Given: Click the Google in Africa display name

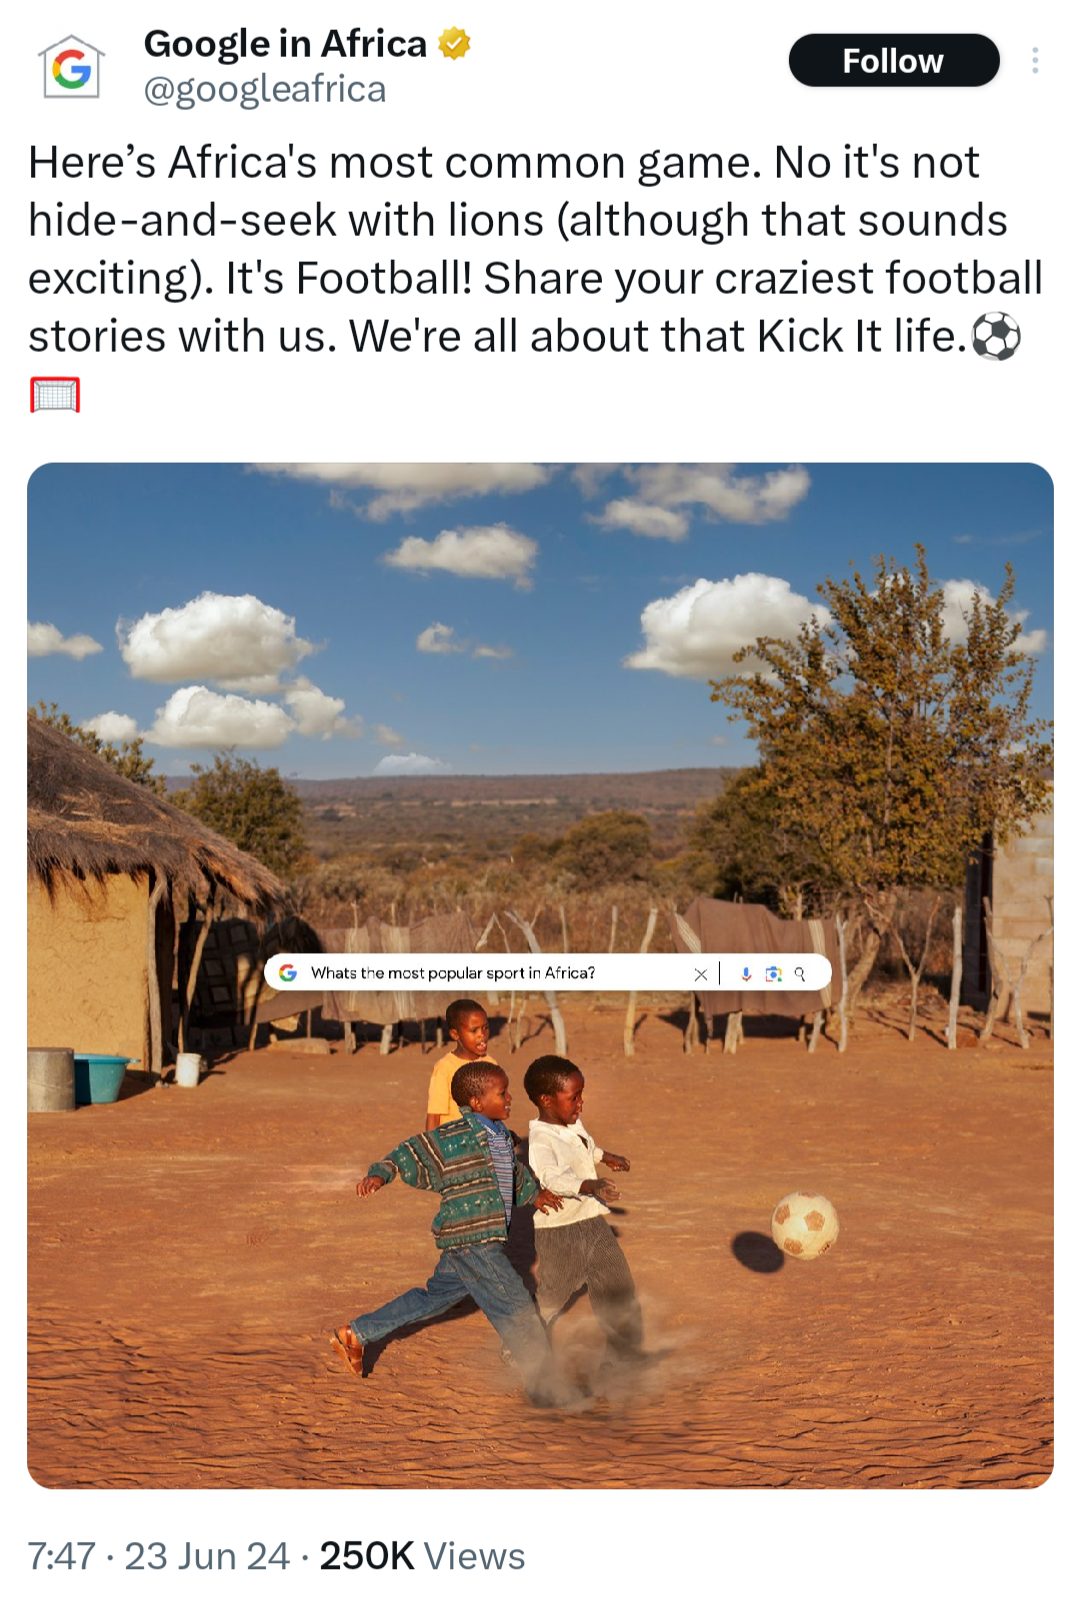Looking at the screenshot, I should click(x=285, y=44).
